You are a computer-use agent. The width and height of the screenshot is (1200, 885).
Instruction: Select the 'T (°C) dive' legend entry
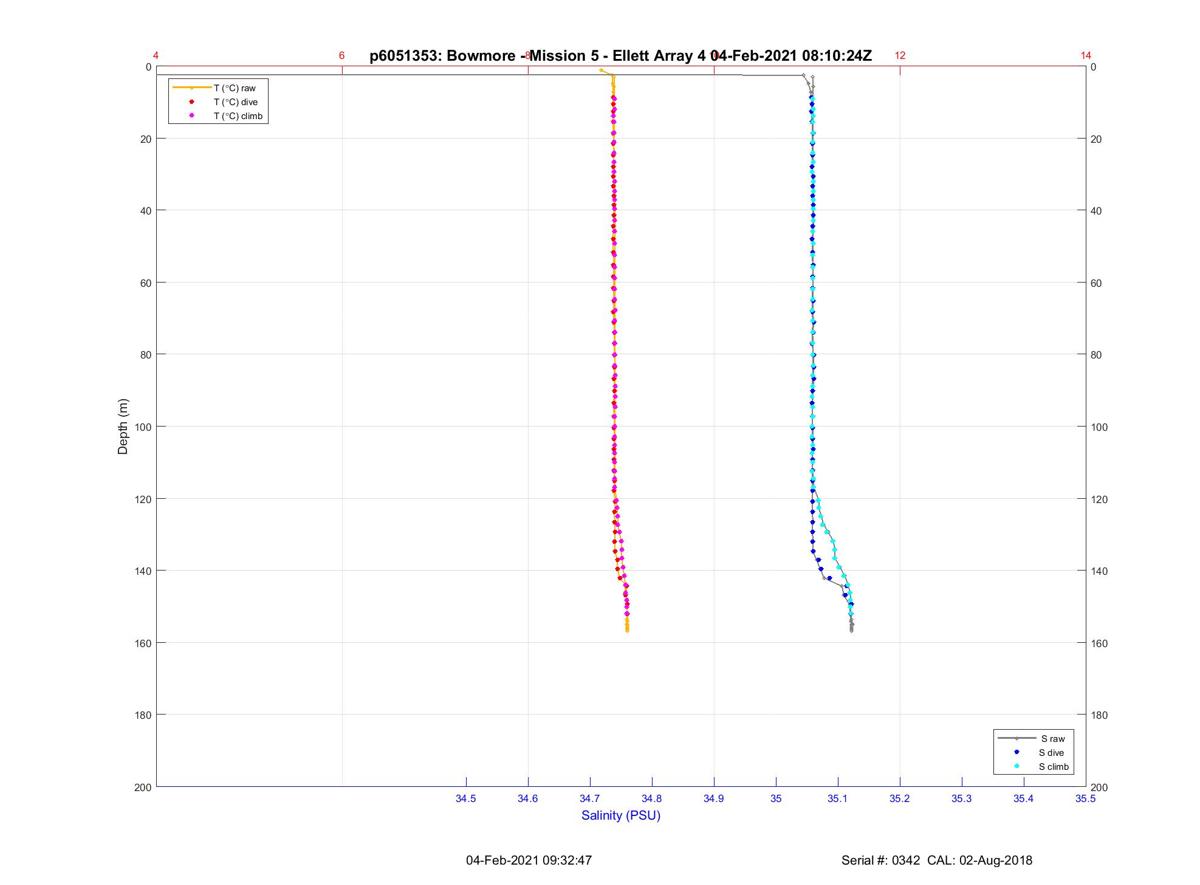pos(218,102)
